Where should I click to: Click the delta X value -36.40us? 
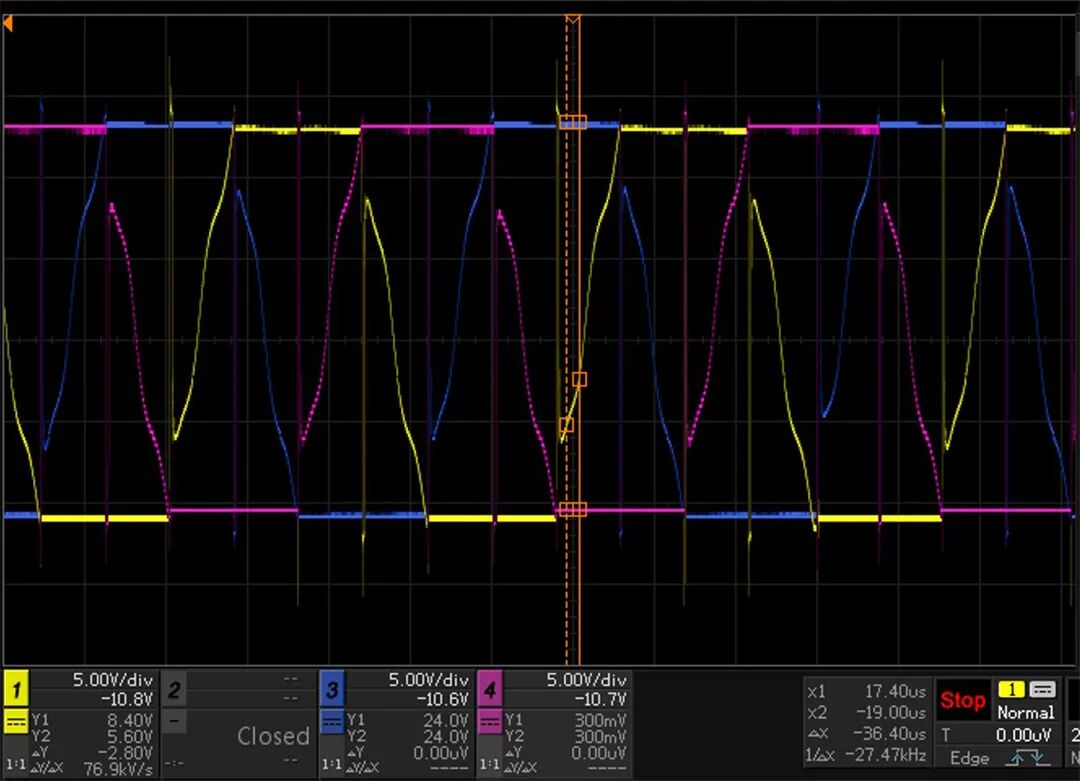(x=890, y=734)
